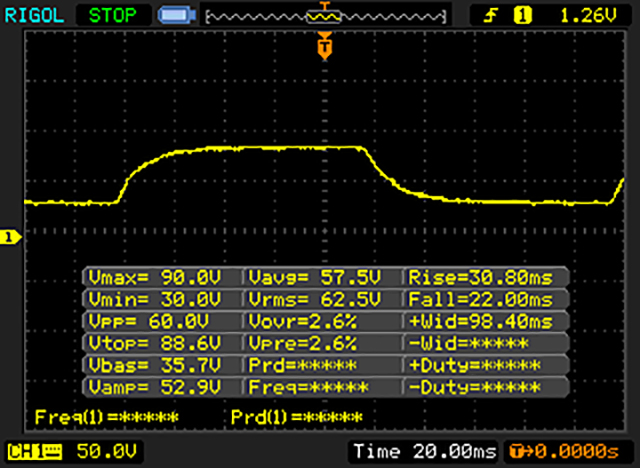Click the Freq=***** cell in the measurement table
This screenshot has height=468, width=640.
pos(308,387)
